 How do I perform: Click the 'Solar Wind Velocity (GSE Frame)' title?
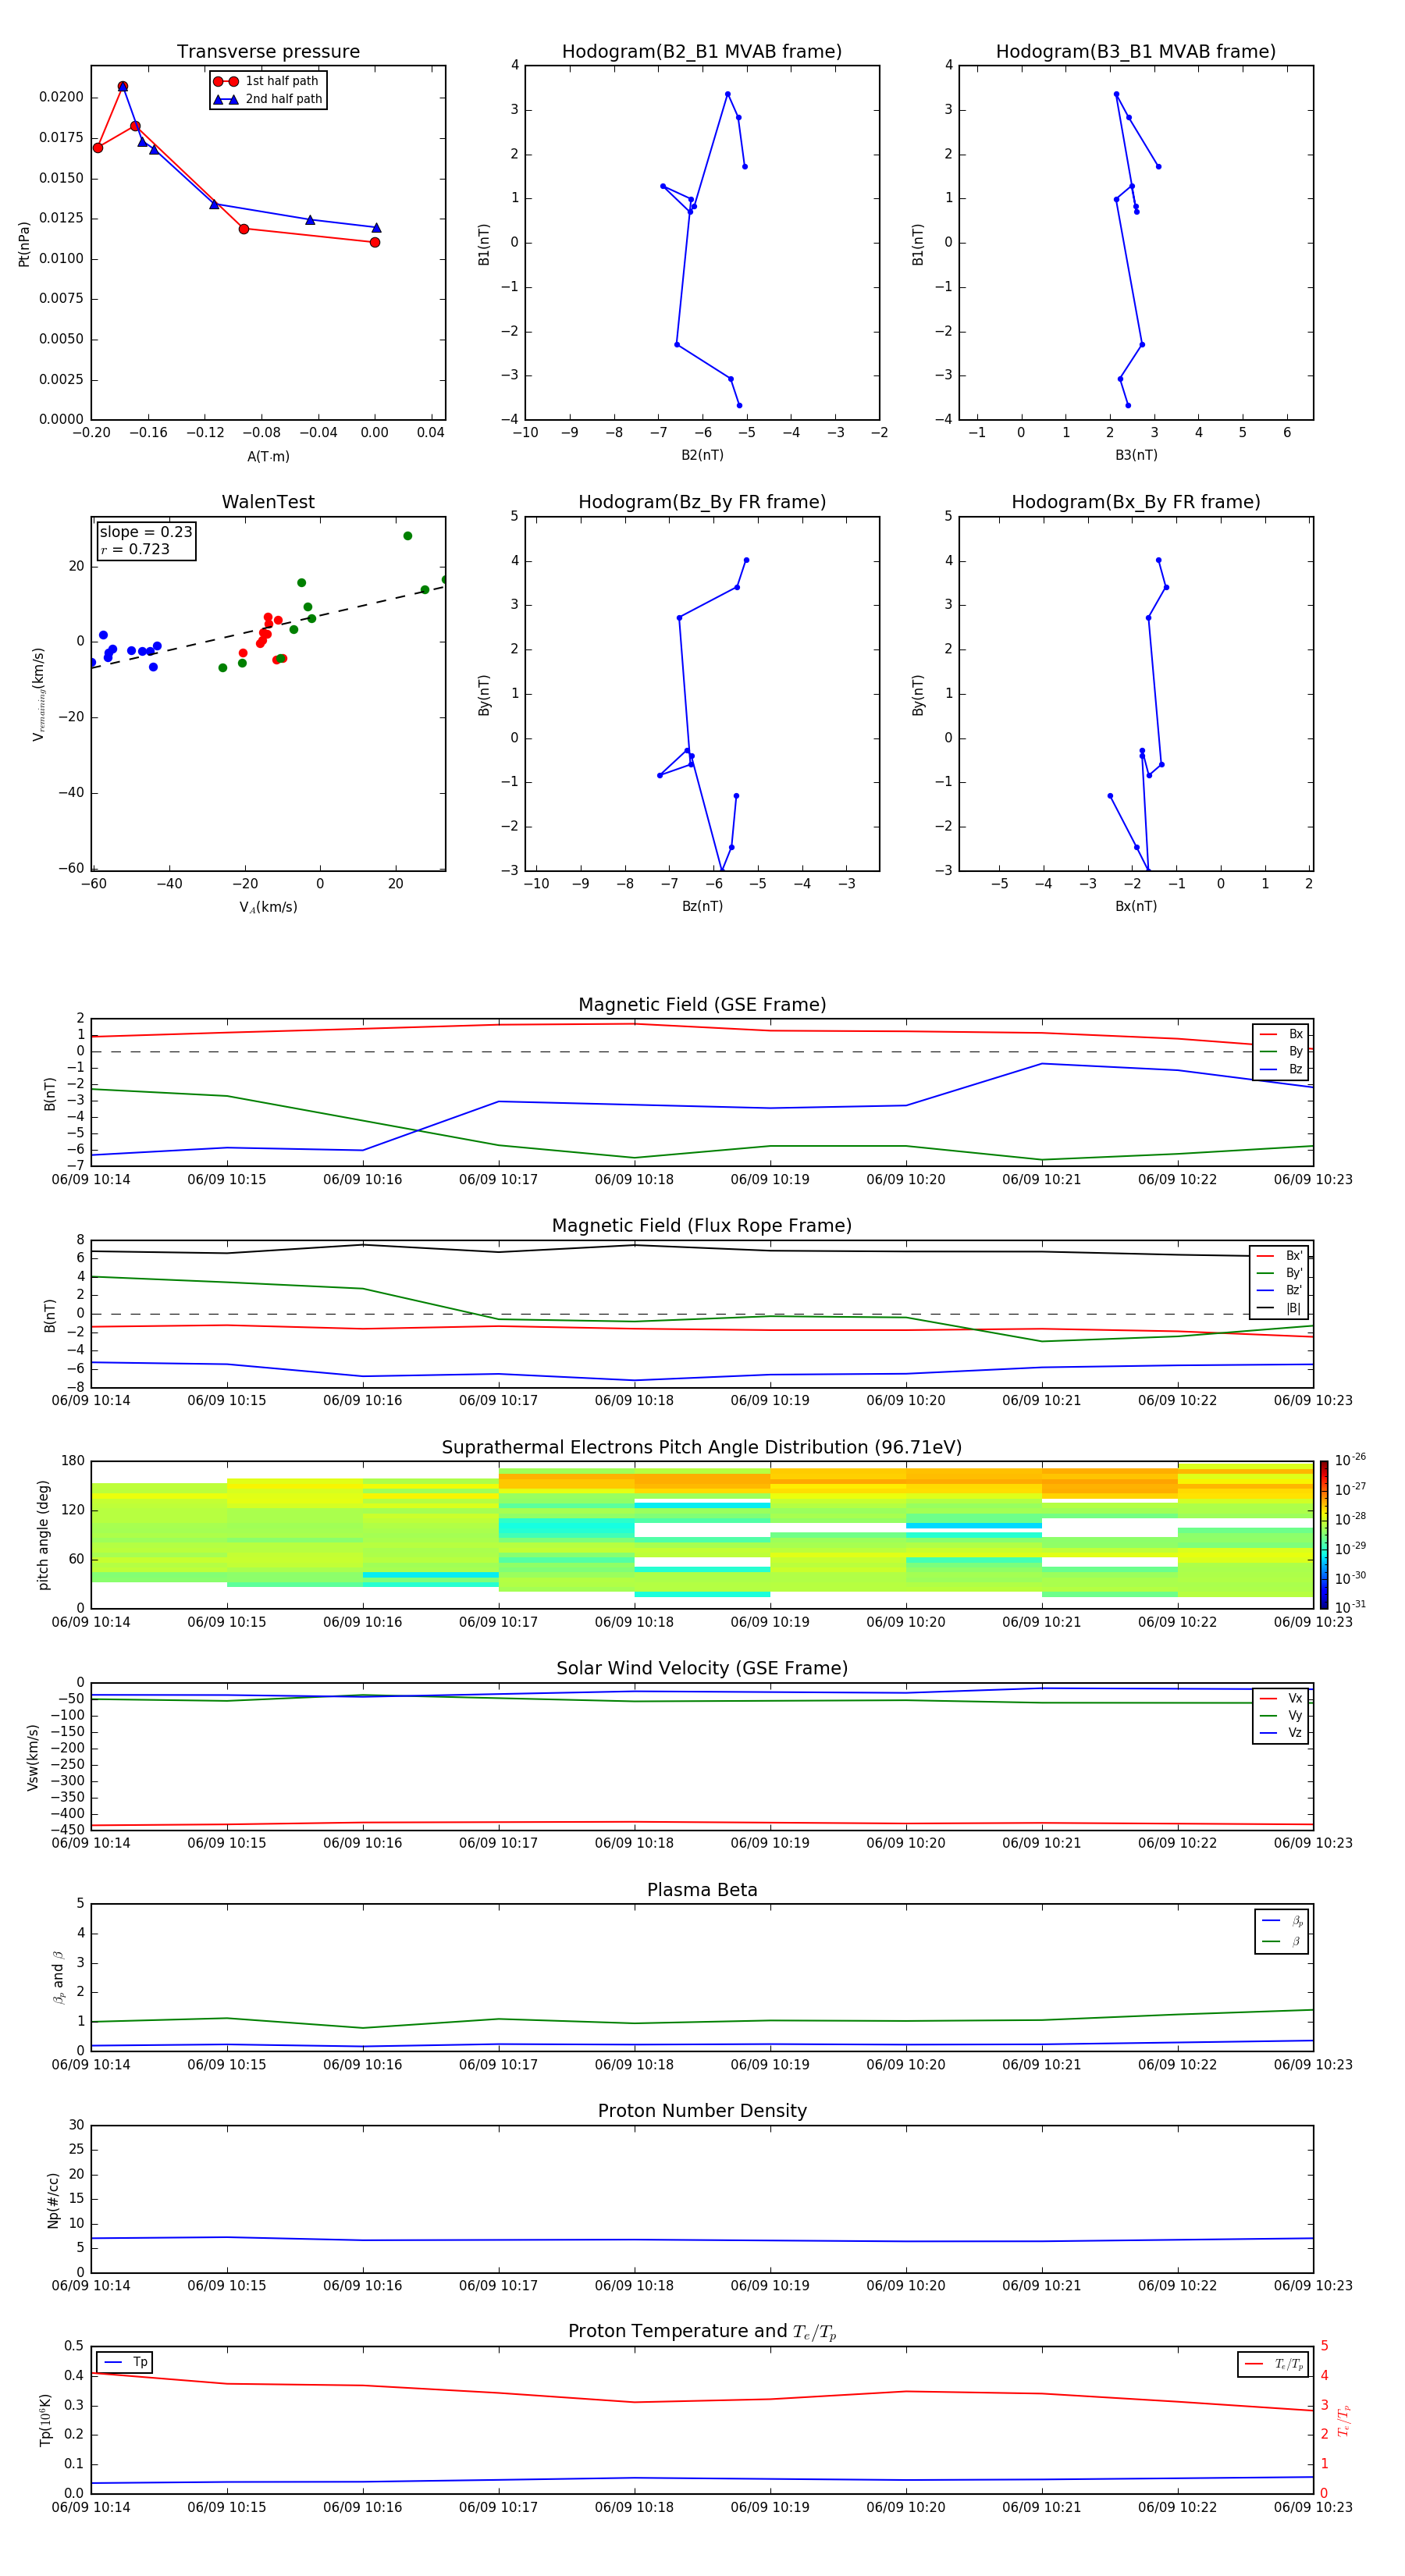pos(702,1669)
